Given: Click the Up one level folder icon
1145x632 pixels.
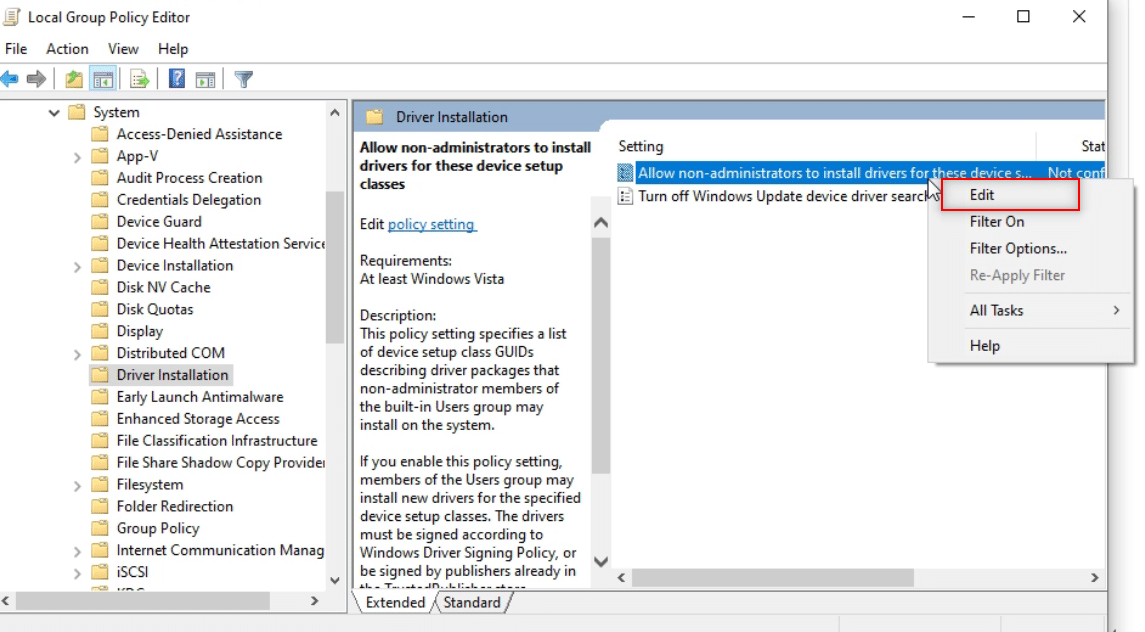Looking at the screenshot, I should (x=74, y=79).
